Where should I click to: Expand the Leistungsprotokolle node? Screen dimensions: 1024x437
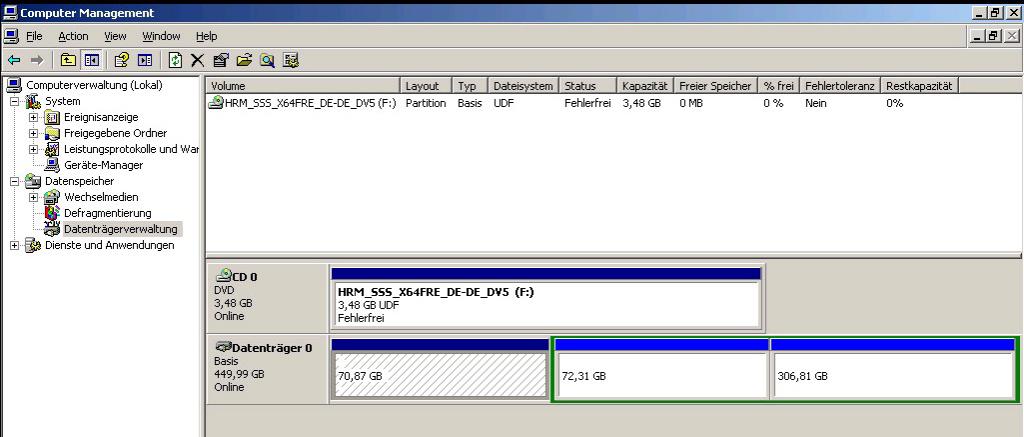(33, 150)
